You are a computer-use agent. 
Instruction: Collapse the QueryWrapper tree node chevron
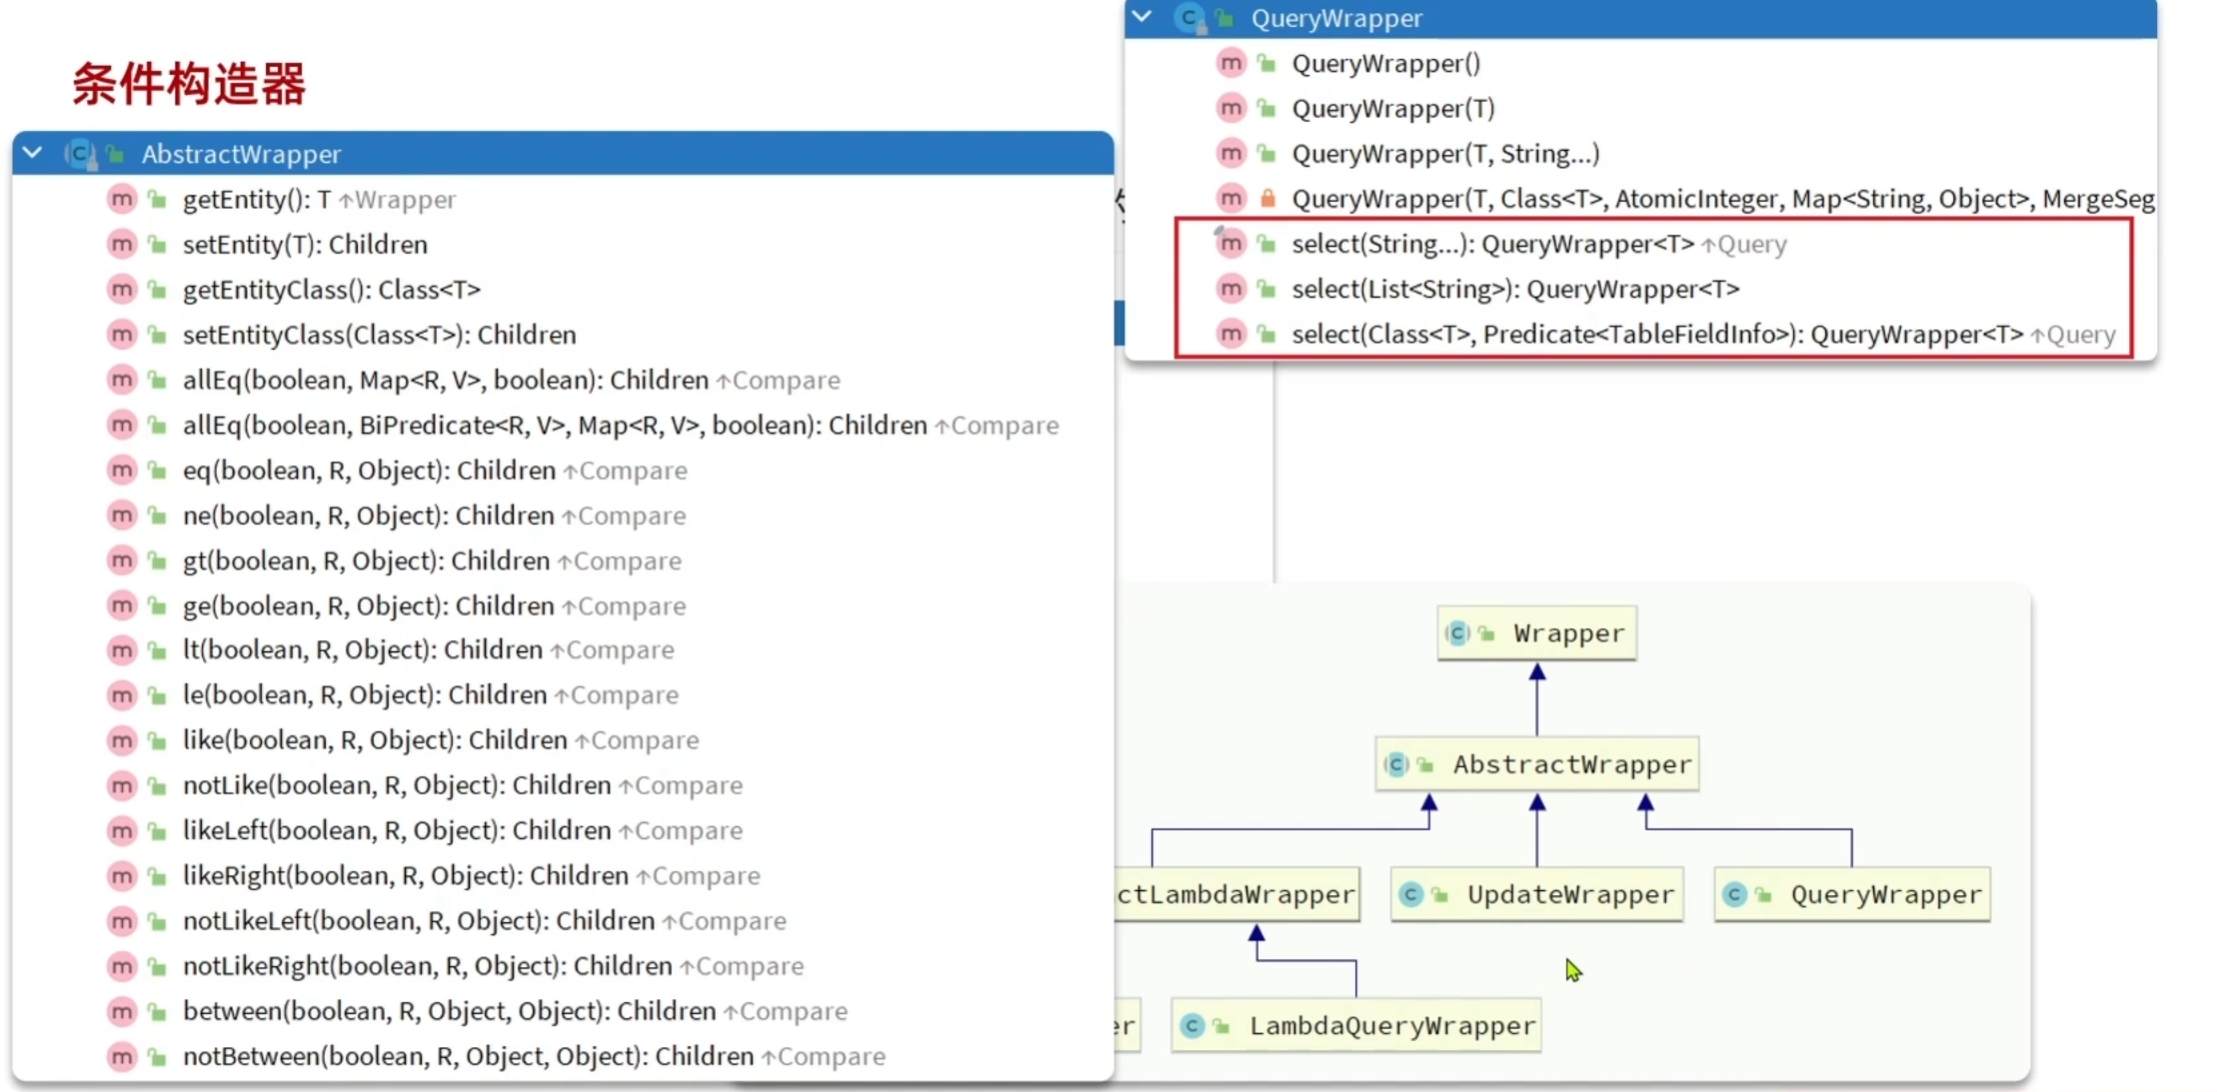pyautogui.click(x=1142, y=17)
